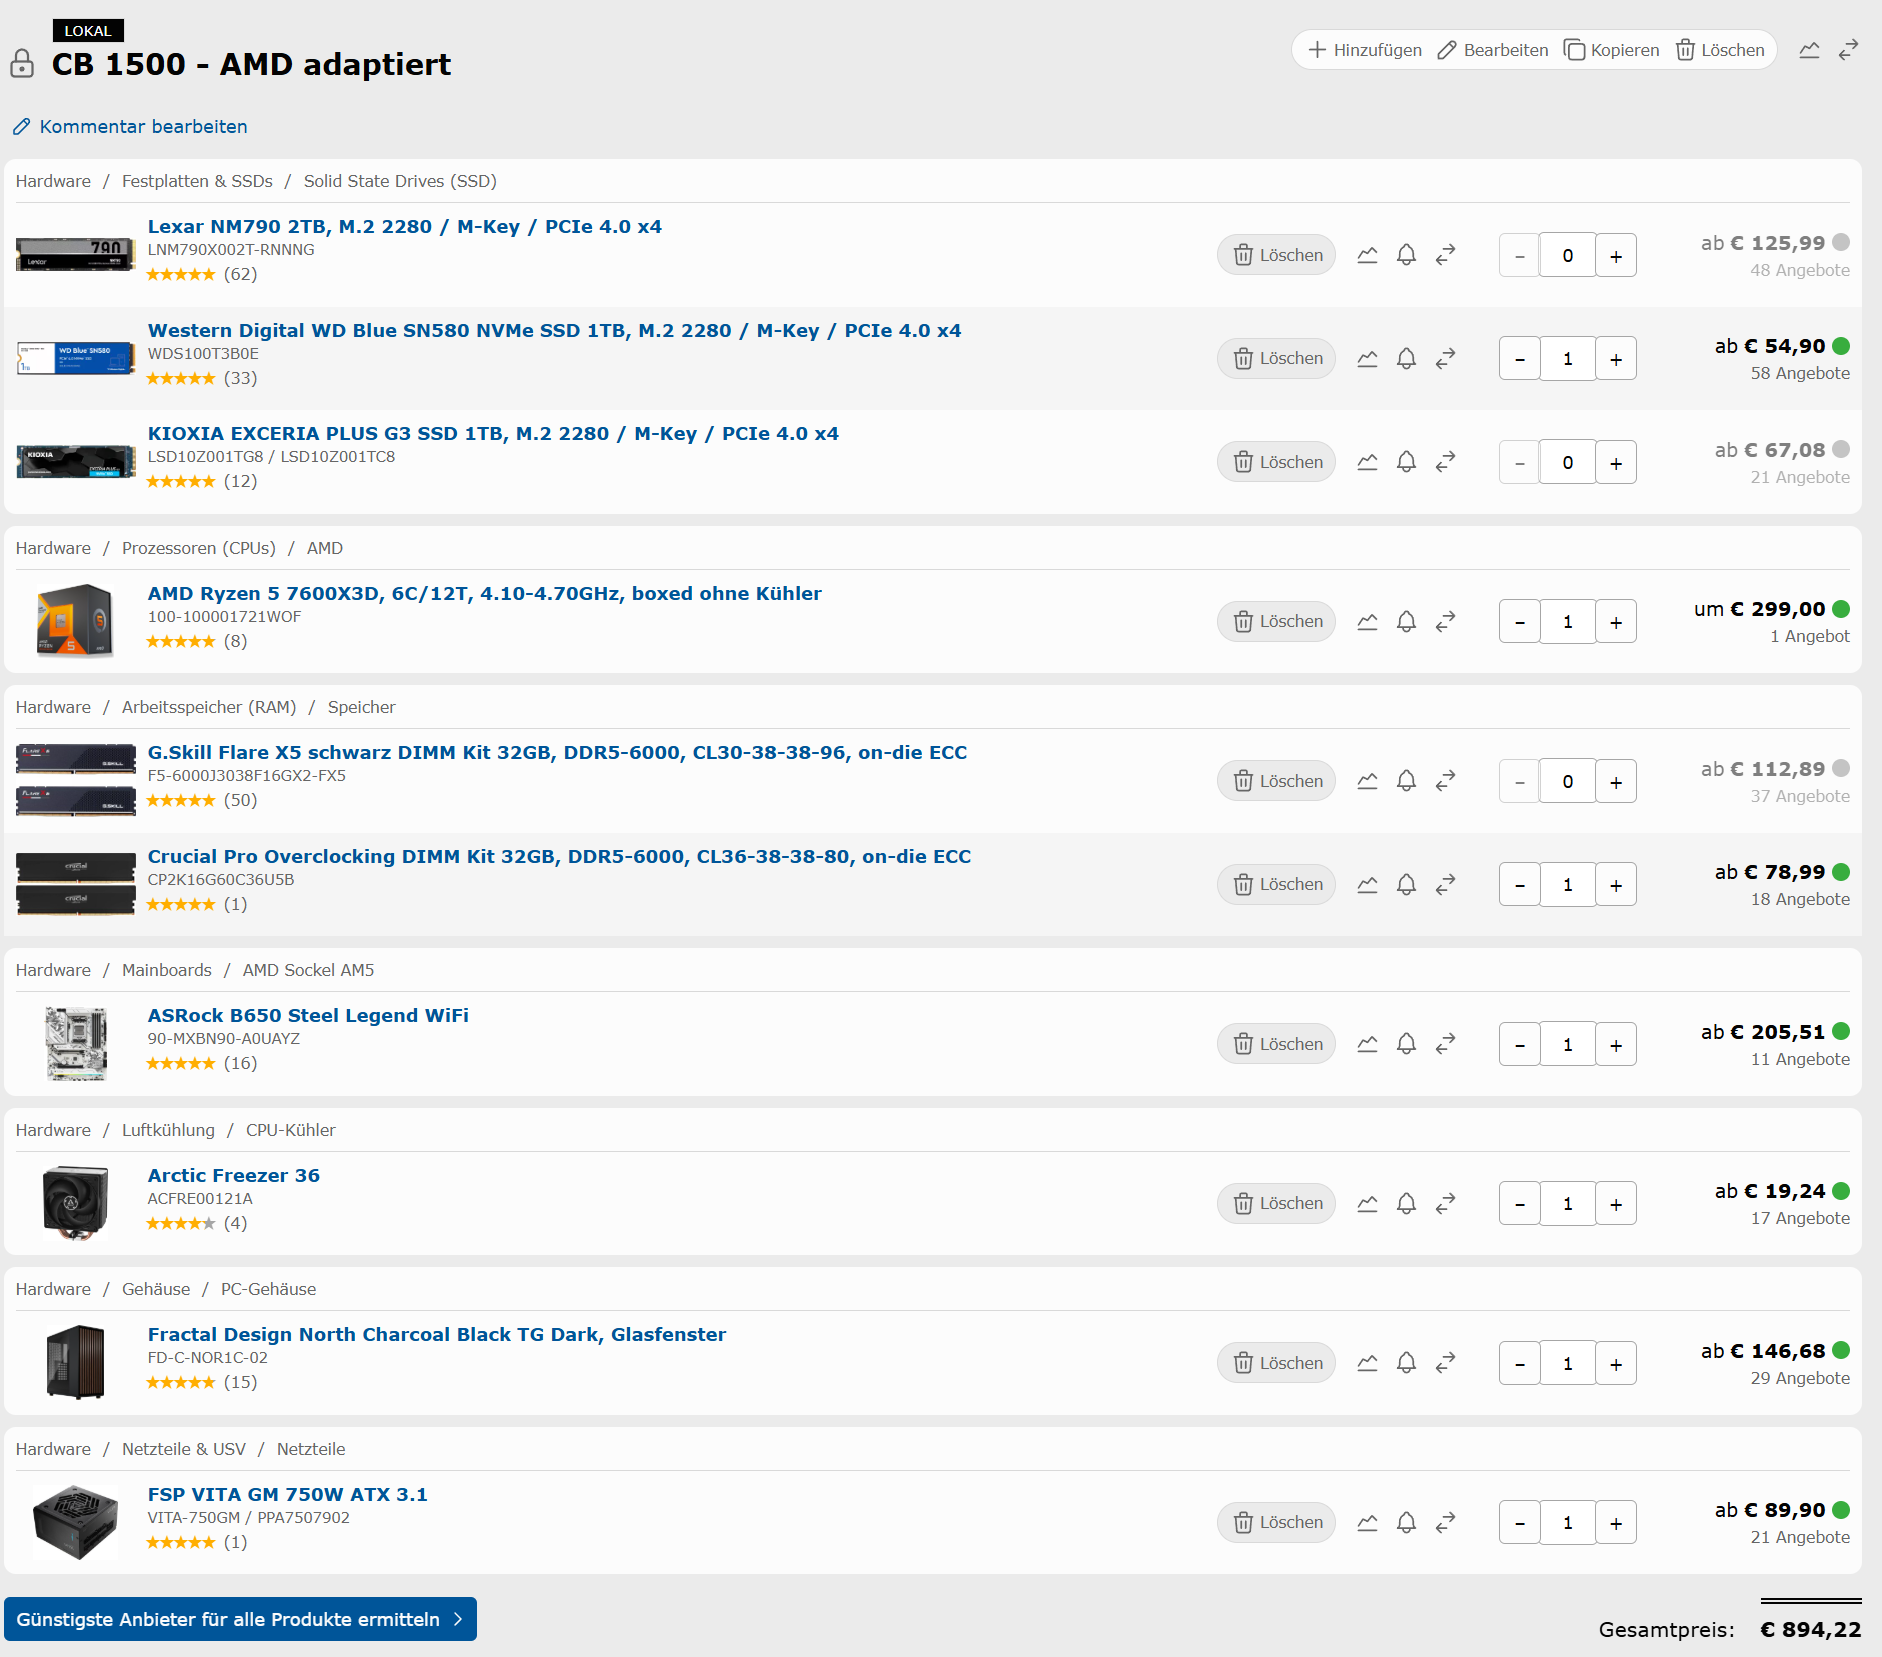Click quantity field of WD Blue SN580
1882x1657 pixels.
1568,359
